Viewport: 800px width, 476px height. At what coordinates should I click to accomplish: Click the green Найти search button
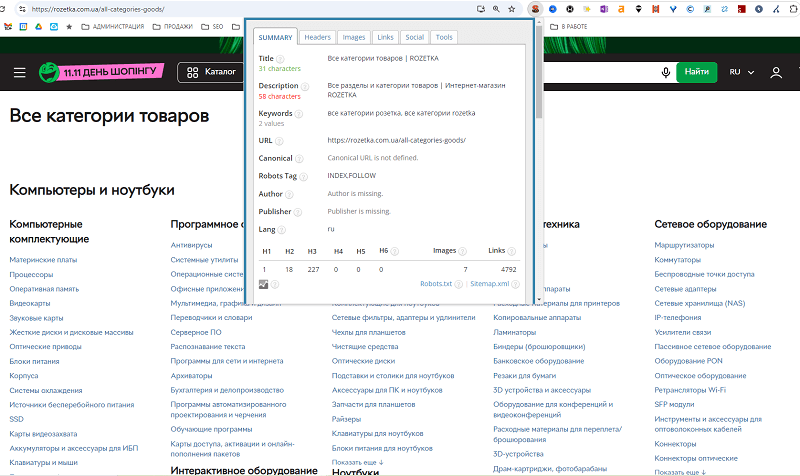point(696,72)
